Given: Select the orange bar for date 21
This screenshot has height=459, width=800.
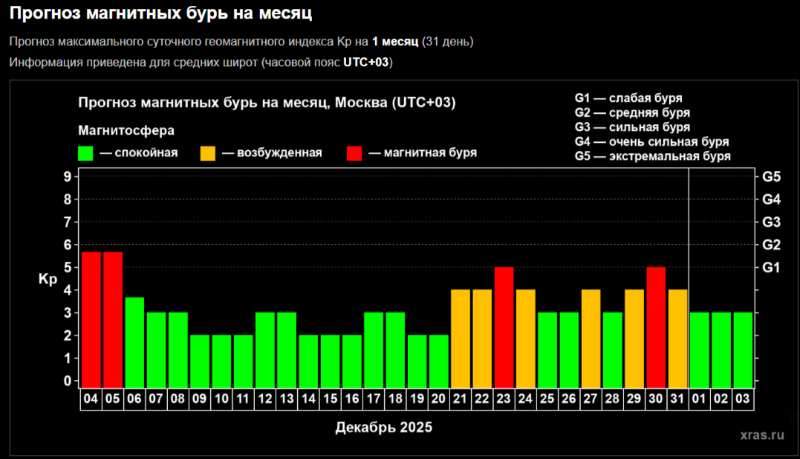Looking at the screenshot, I should tap(461, 339).
